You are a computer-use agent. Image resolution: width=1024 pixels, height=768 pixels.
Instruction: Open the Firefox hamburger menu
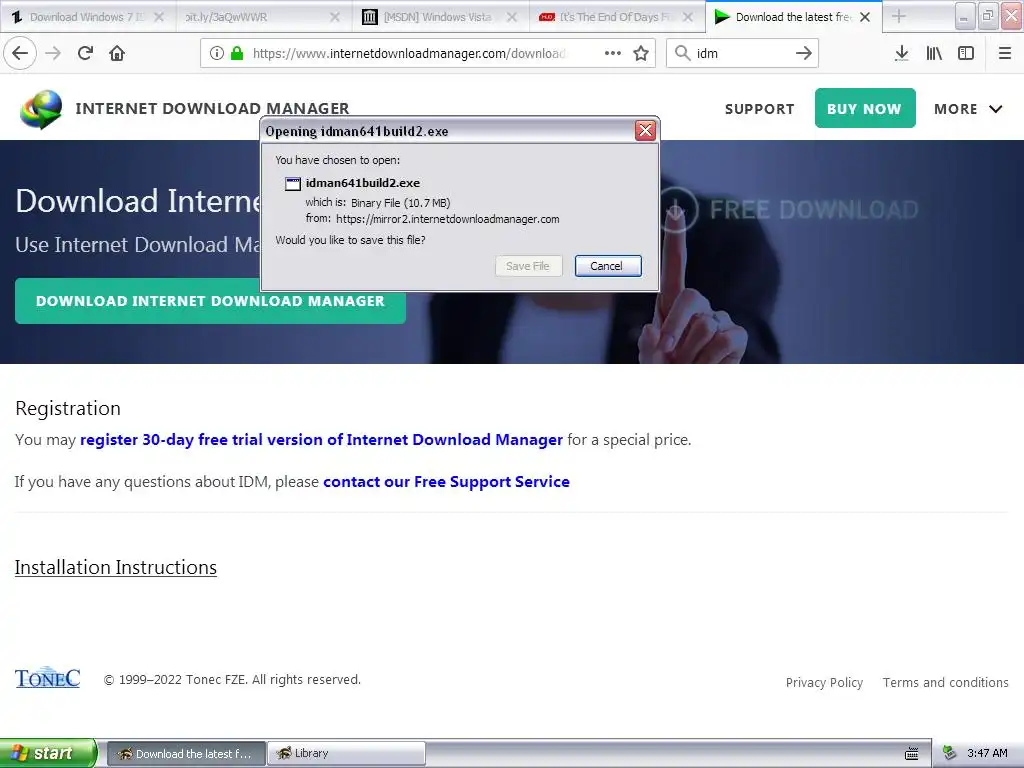click(1005, 53)
